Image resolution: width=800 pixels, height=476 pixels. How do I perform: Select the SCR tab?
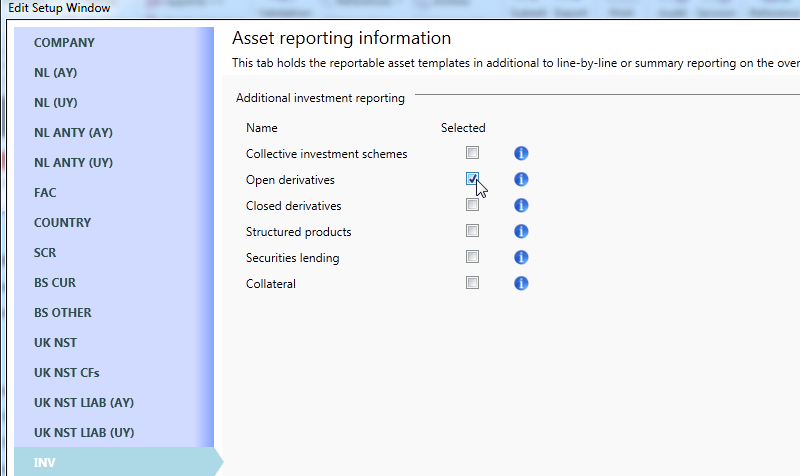click(x=114, y=253)
